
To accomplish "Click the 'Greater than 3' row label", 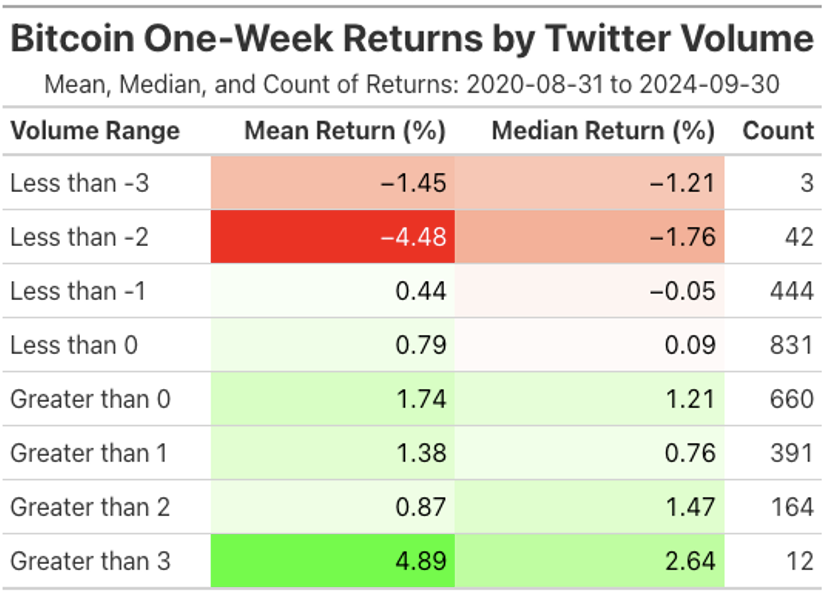I will pyautogui.click(x=90, y=561).
